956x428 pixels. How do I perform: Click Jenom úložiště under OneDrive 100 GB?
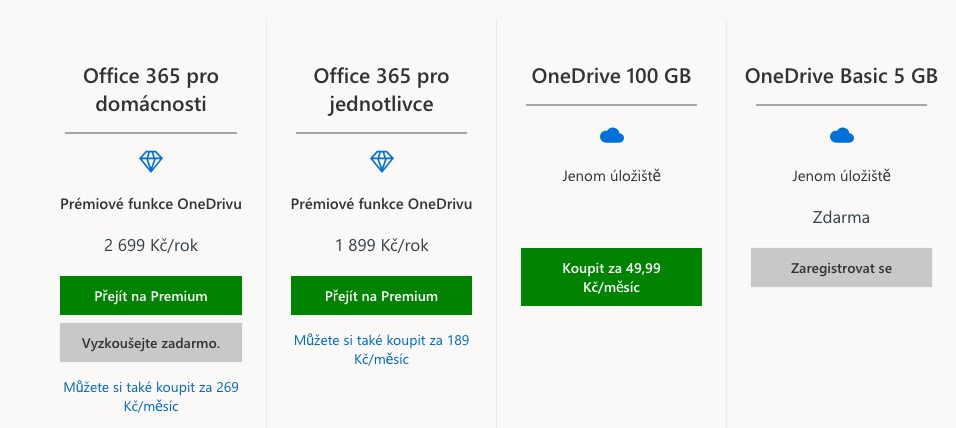click(611, 177)
